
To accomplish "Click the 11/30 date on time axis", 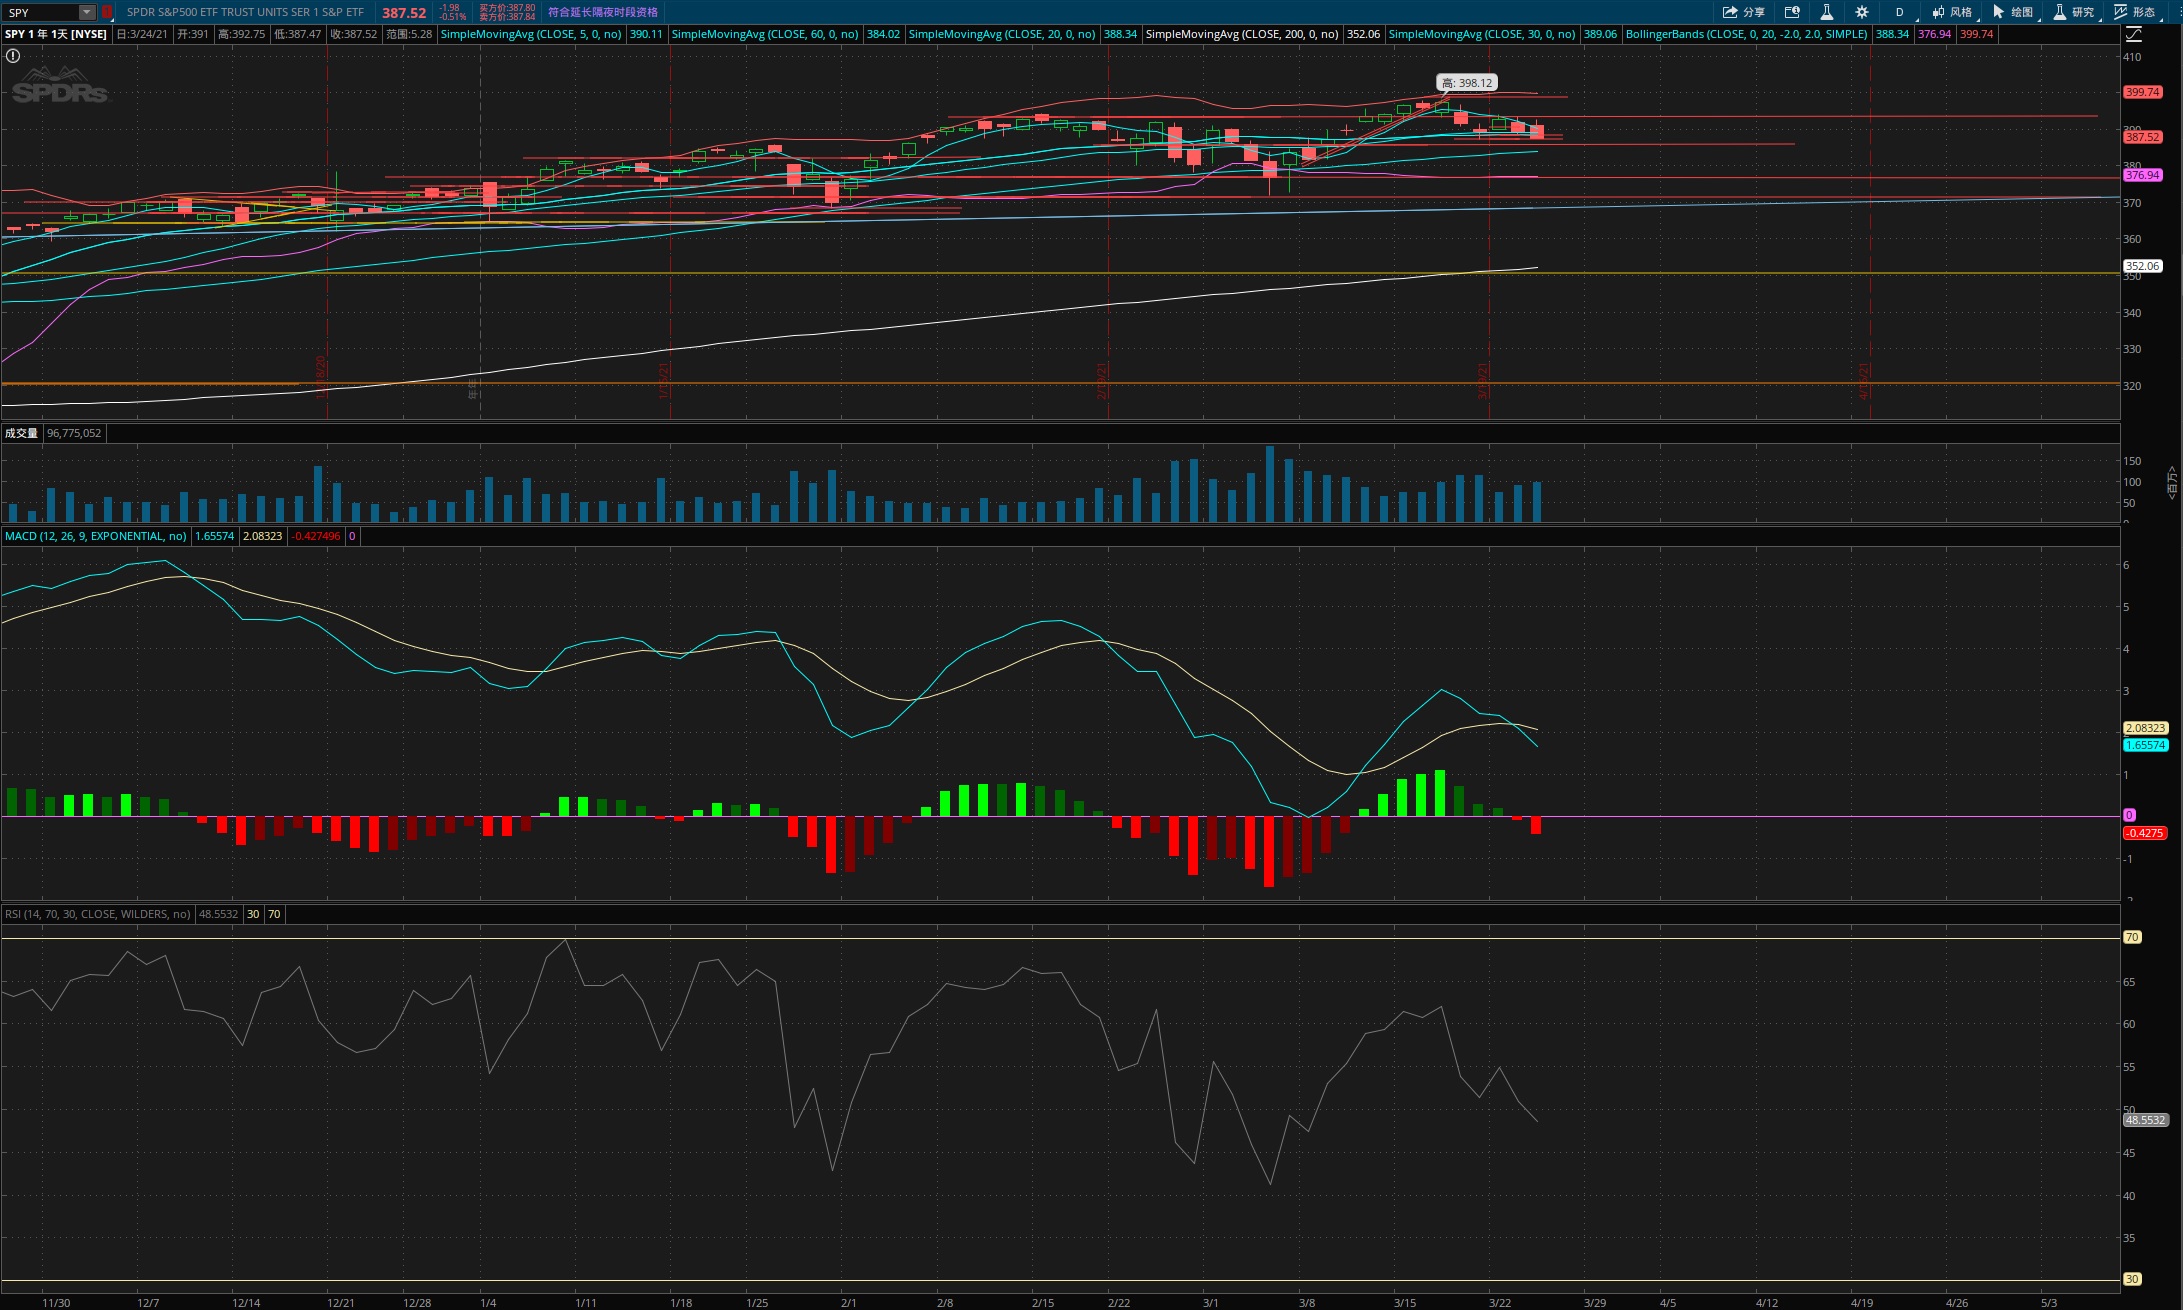I will pos(56,1303).
